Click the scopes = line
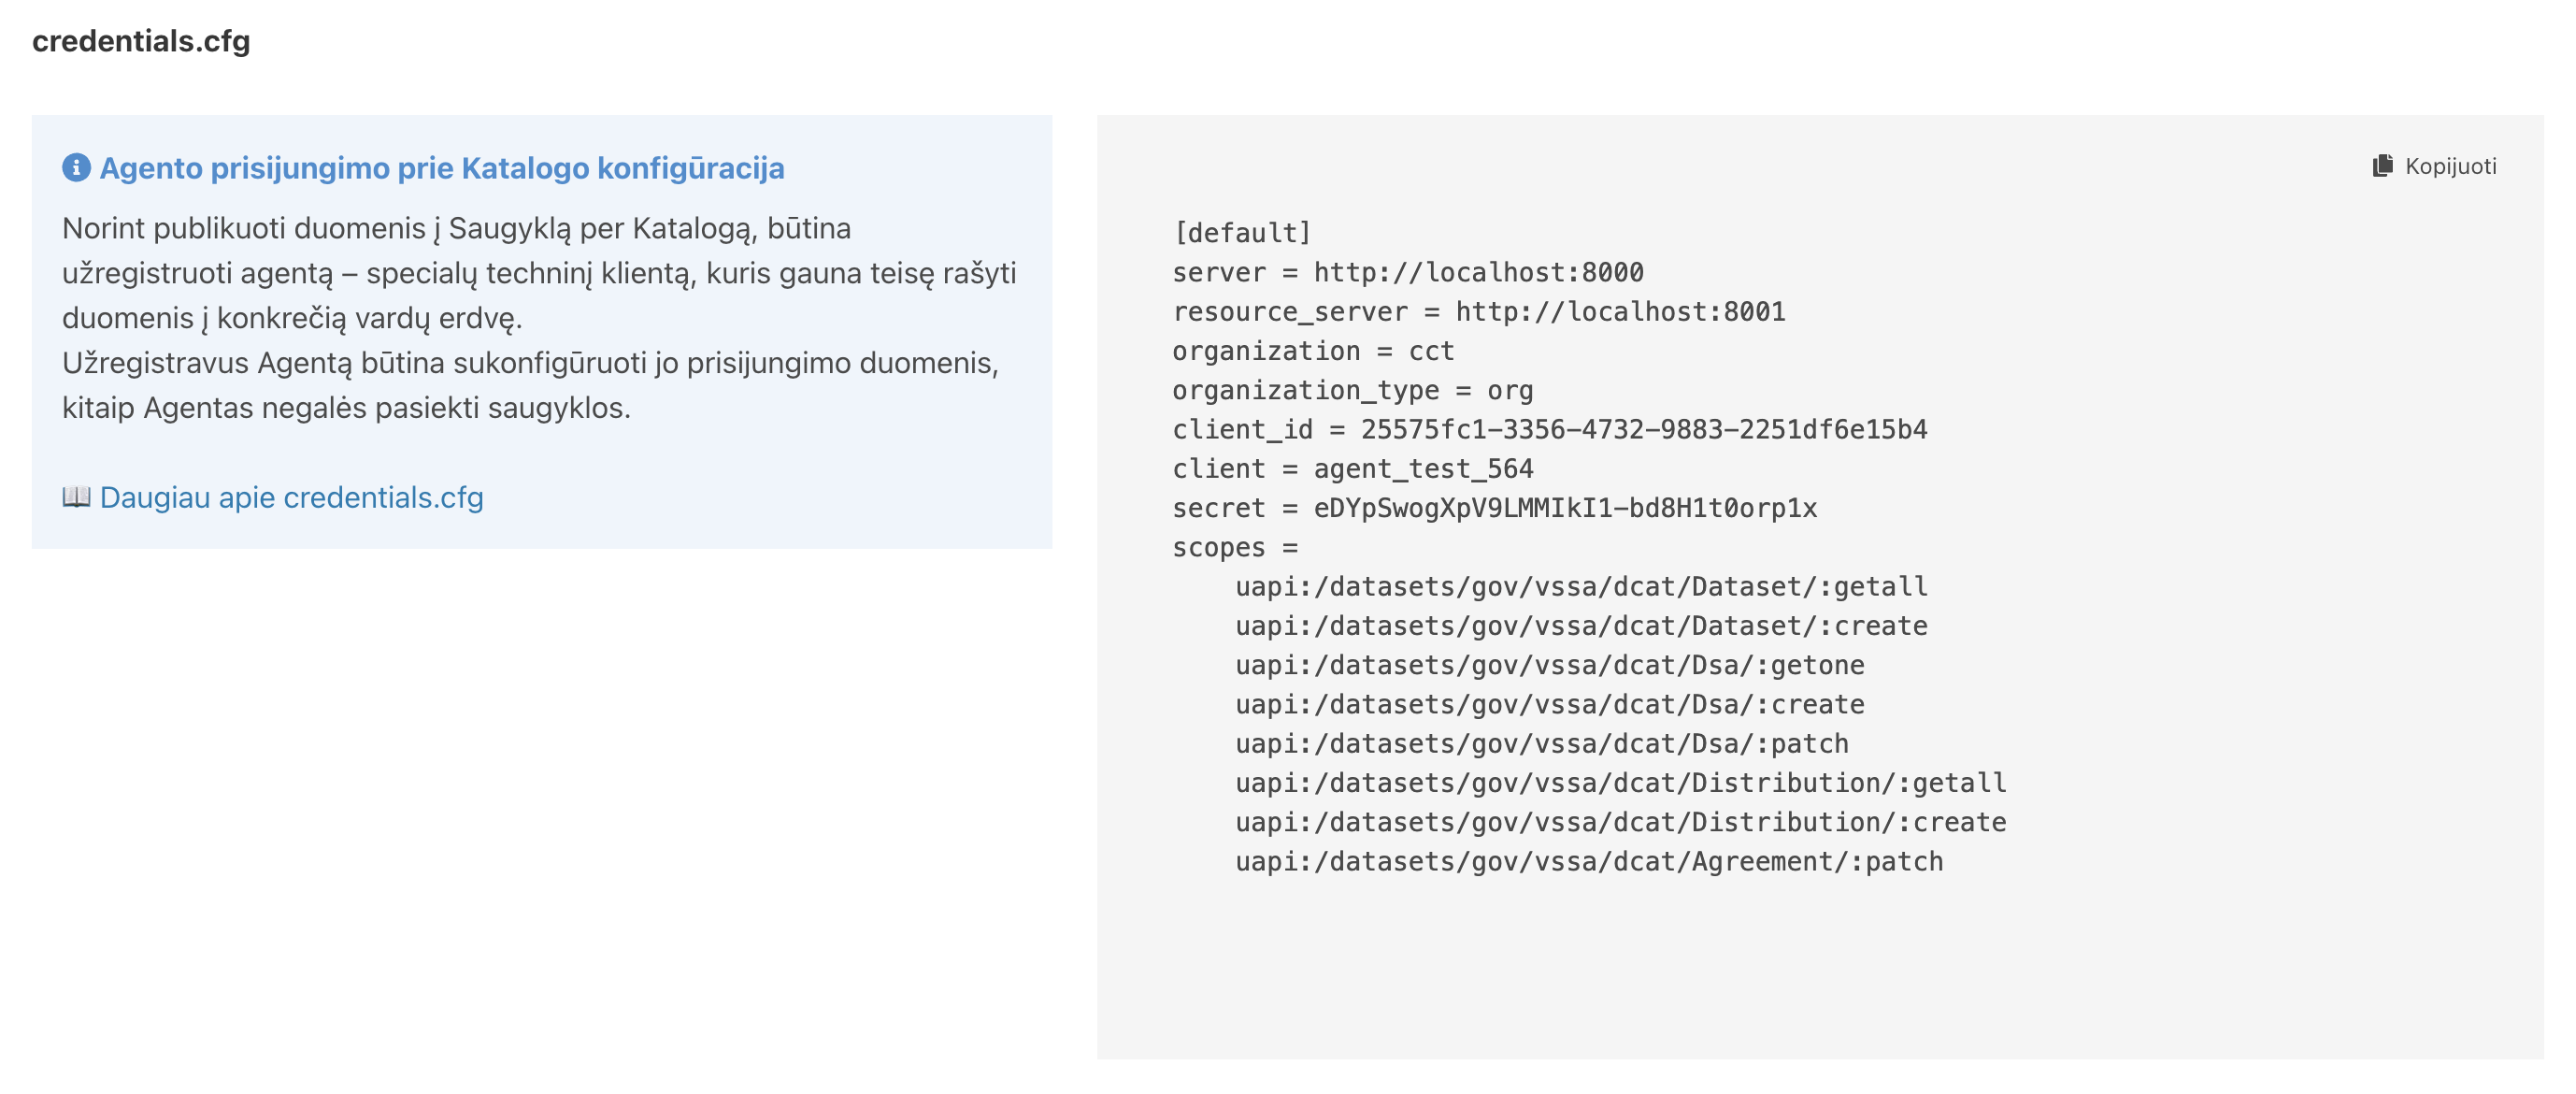Image resolution: width=2576 pixels, height=1094 pixels. pos(1235,547)
